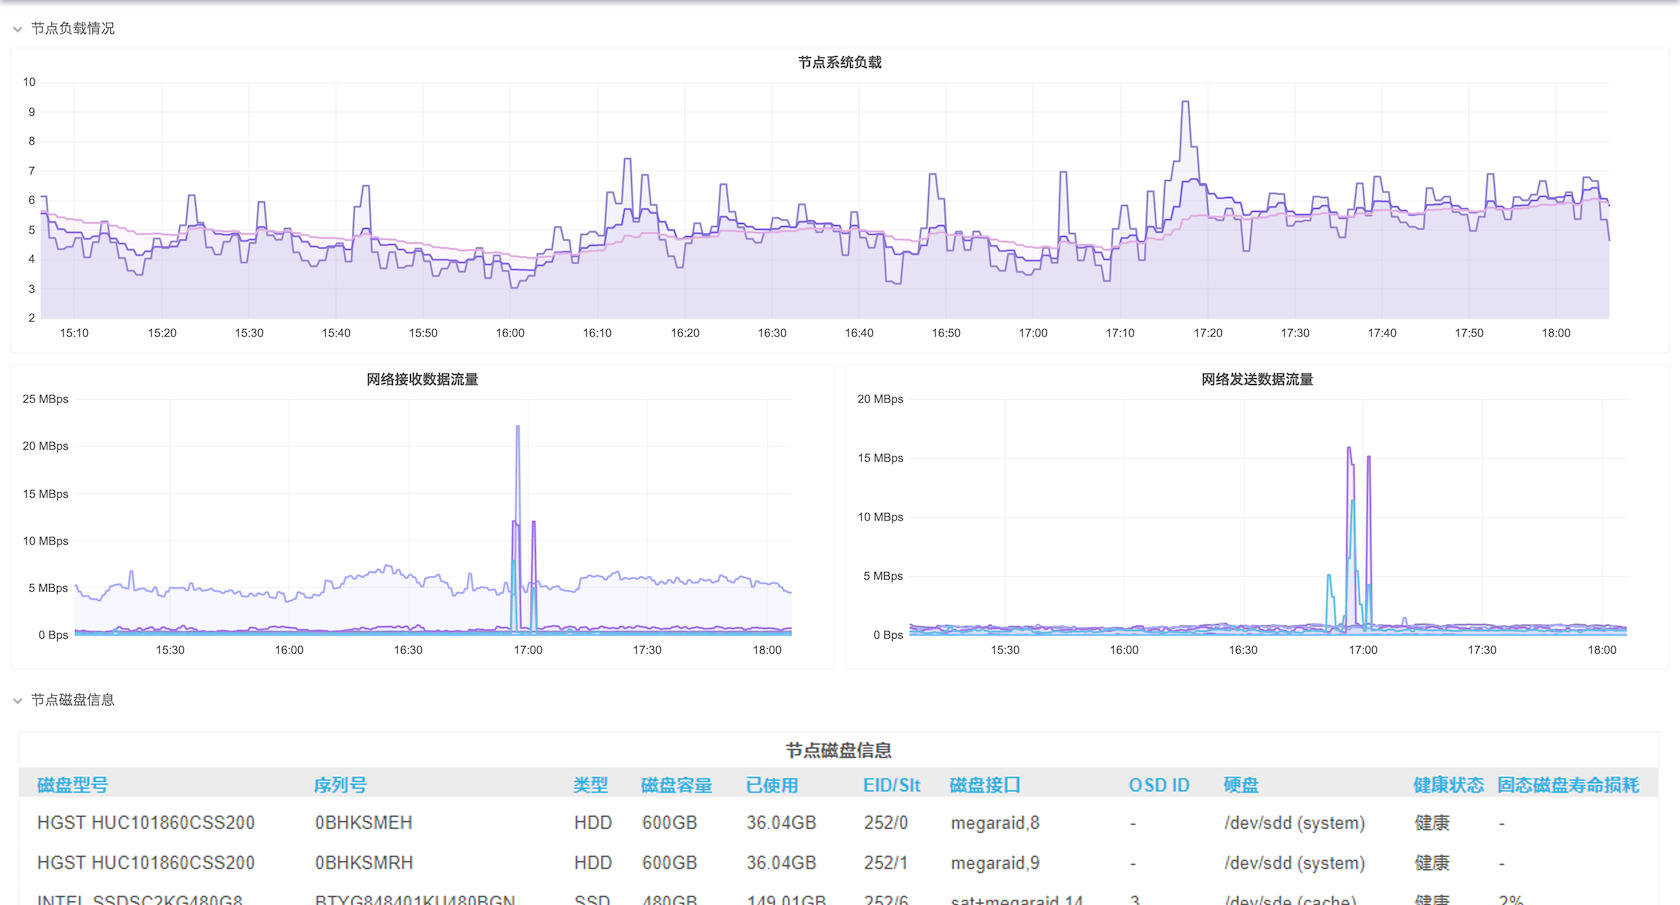Sort by the 健康状态 column header

[x=1448, y=785]
